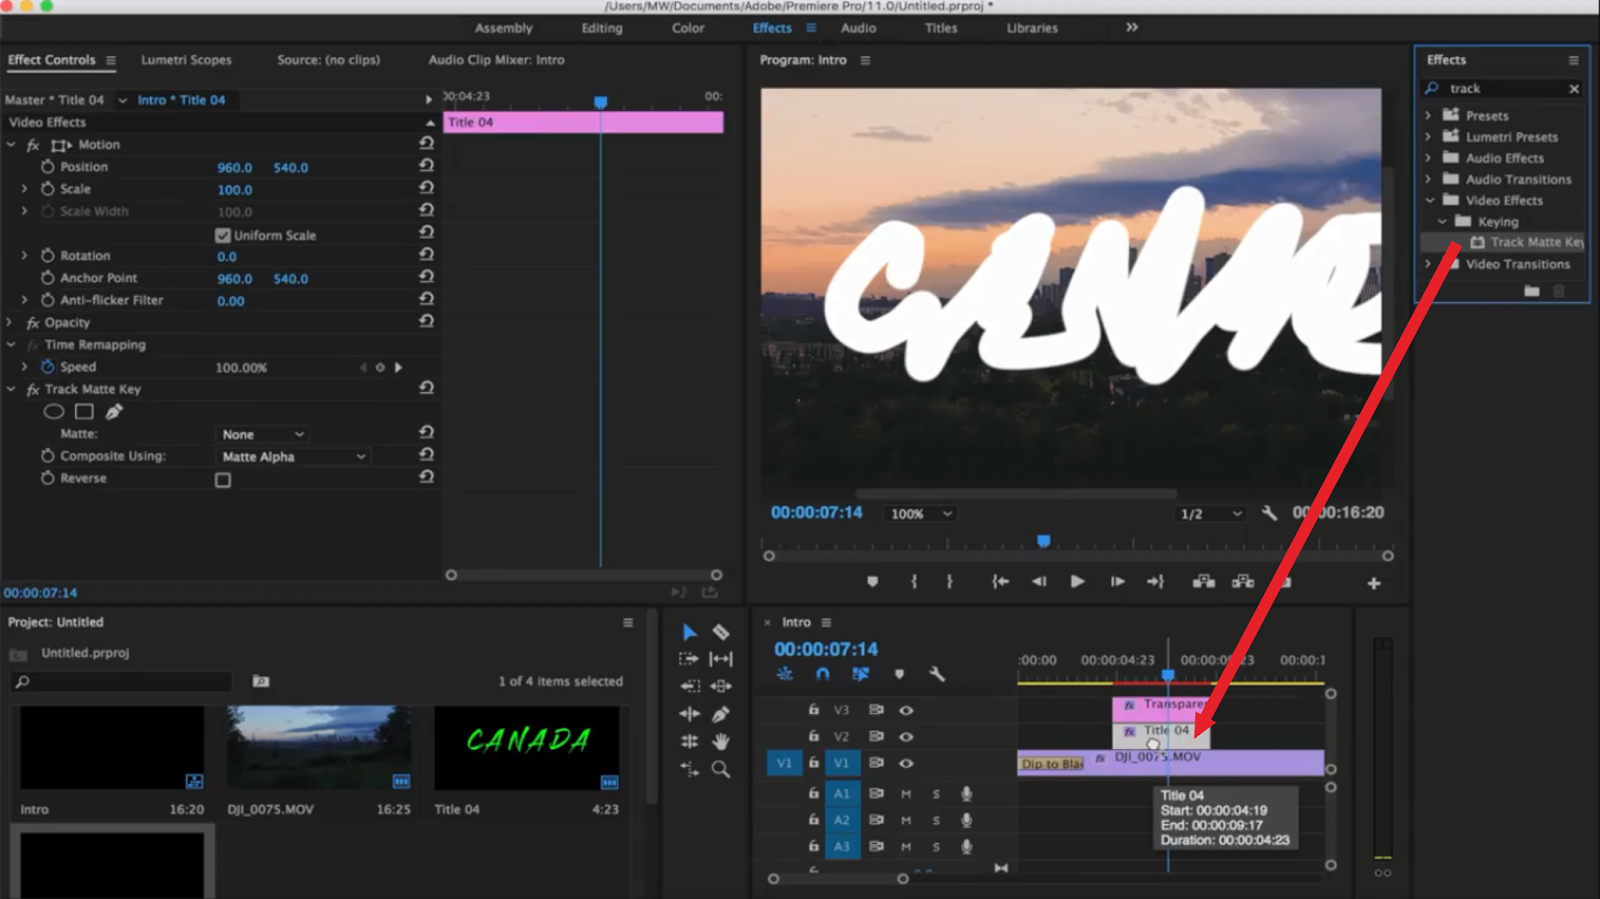Open Composite Using dropdown

294,456
